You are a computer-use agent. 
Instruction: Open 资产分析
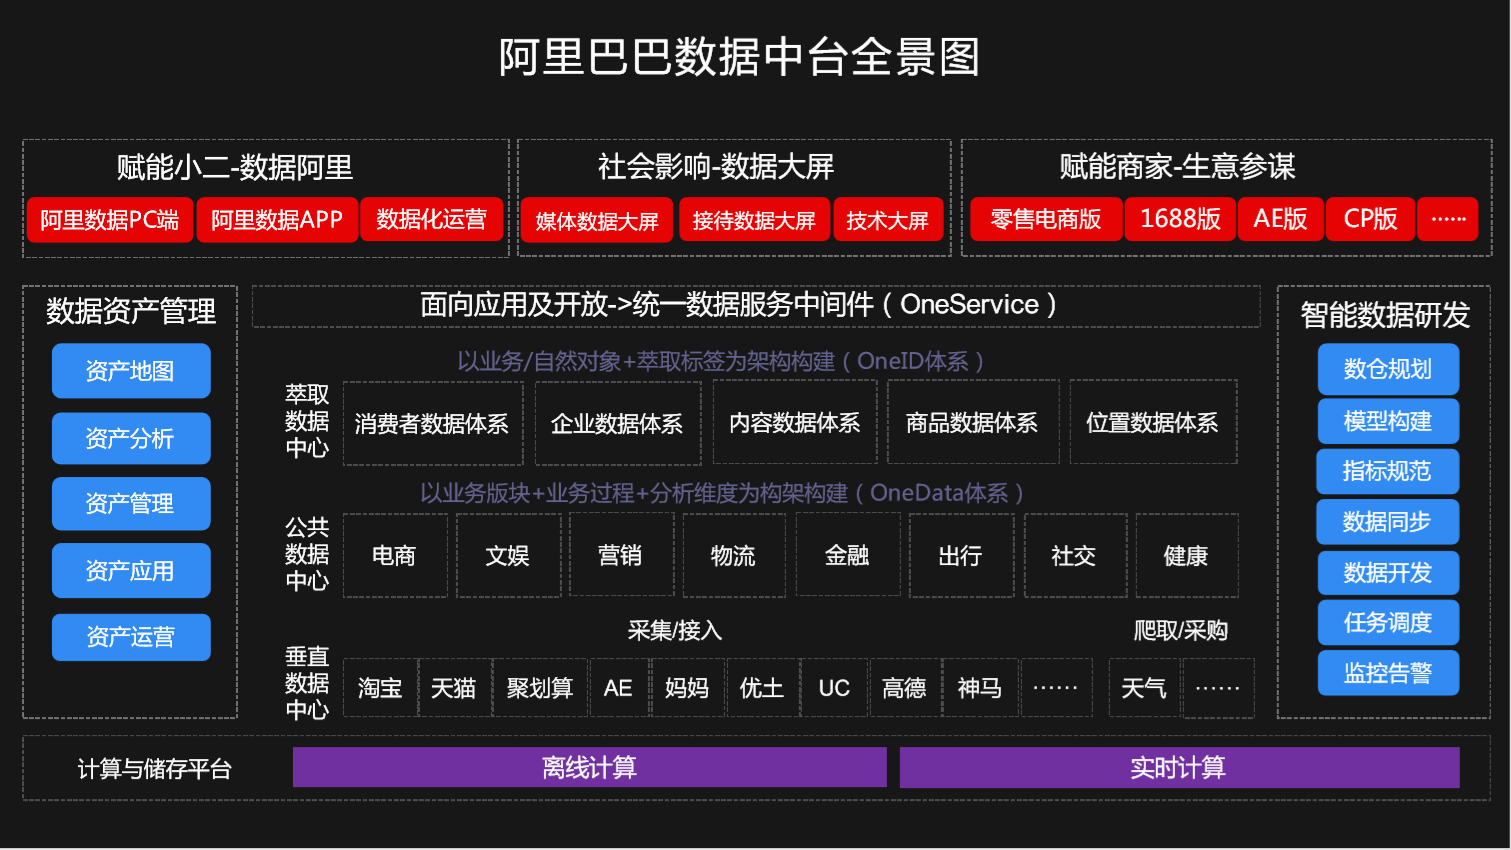[131, 437]
